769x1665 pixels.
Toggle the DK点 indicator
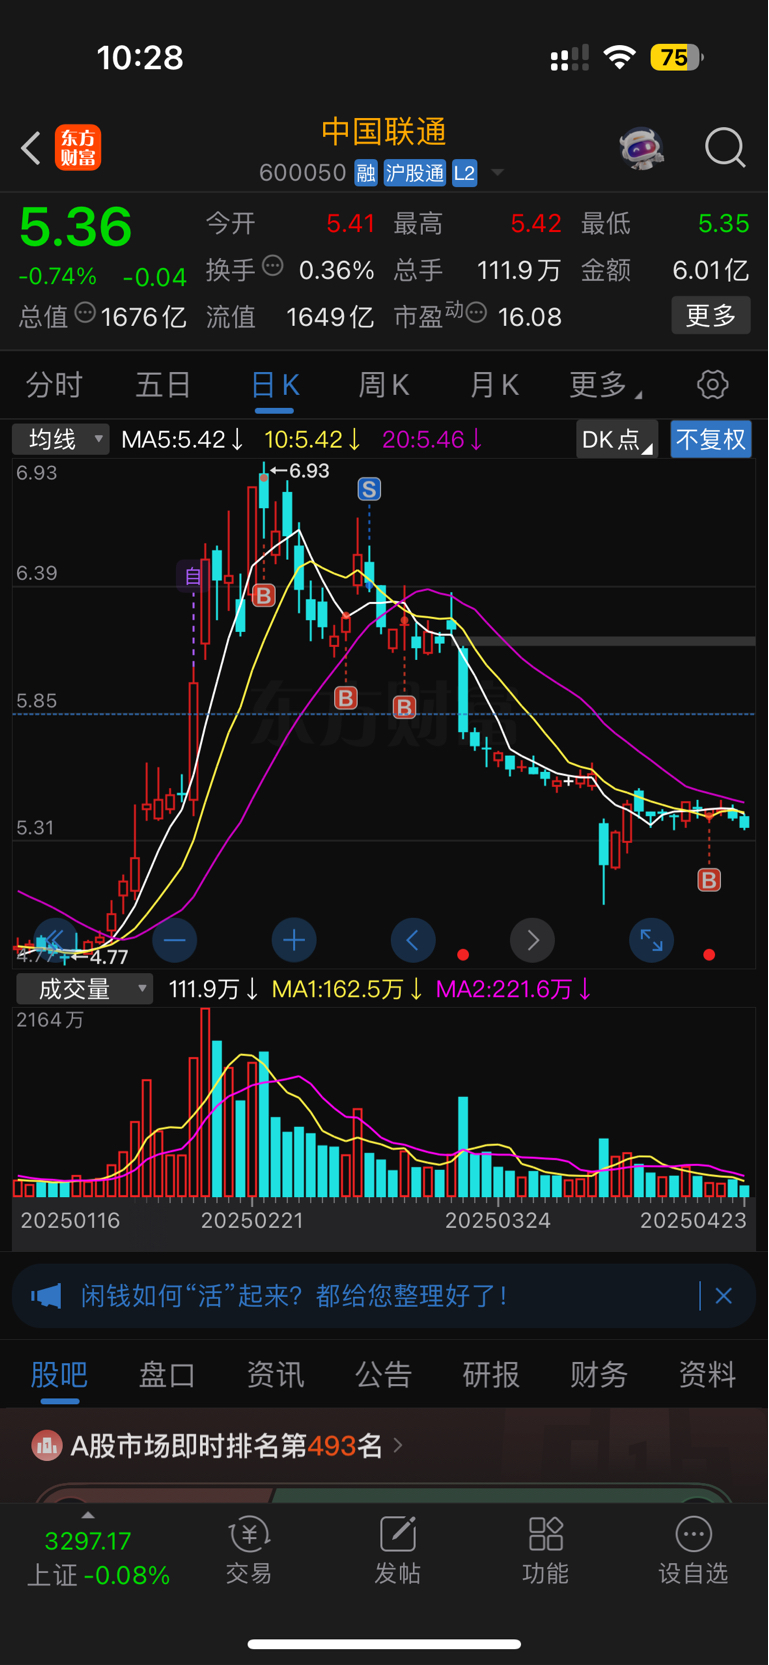point(616,440)
